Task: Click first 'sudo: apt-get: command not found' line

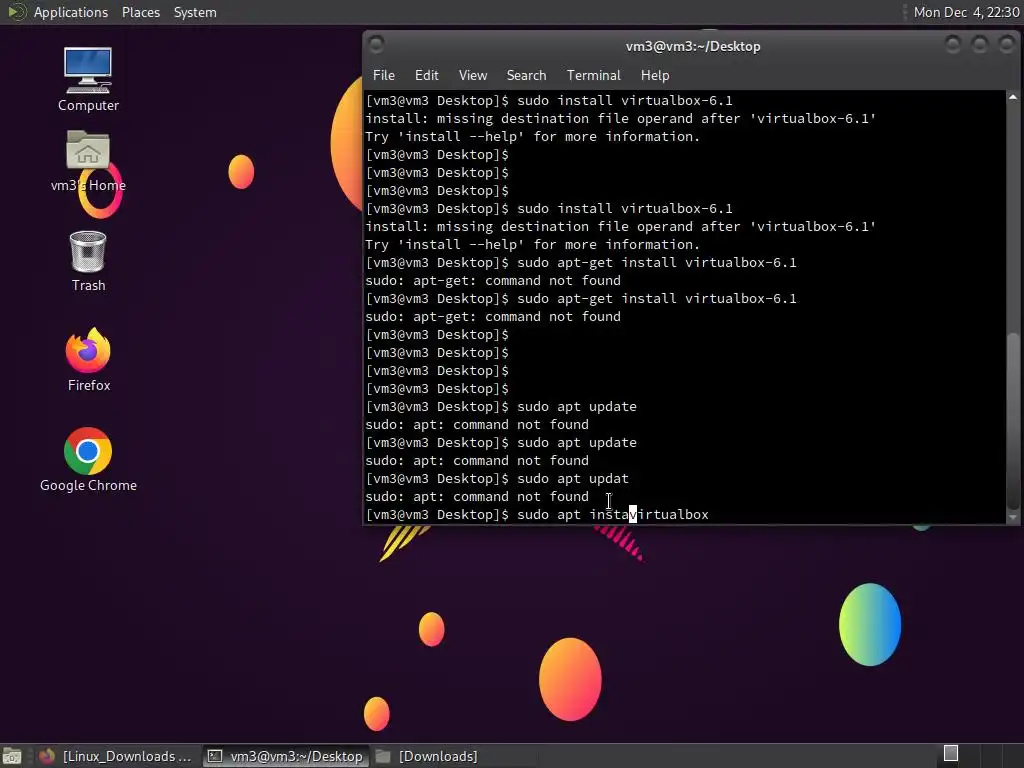Action: (493, 281)
